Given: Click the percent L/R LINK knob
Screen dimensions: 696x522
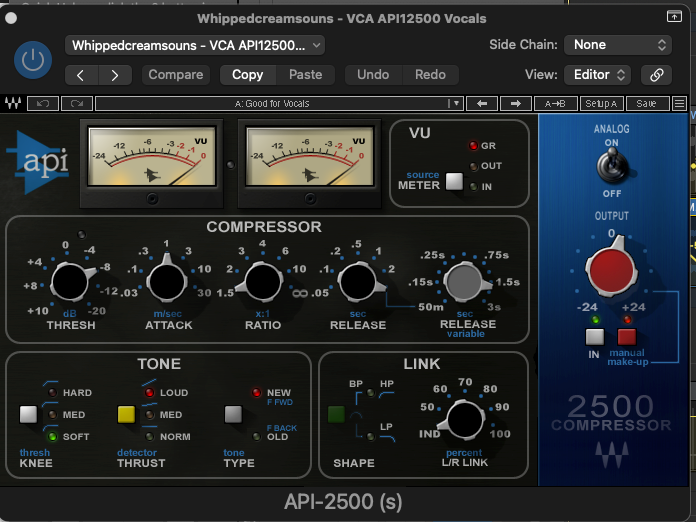Looking at the screenshot, I should tap(464, 419).
